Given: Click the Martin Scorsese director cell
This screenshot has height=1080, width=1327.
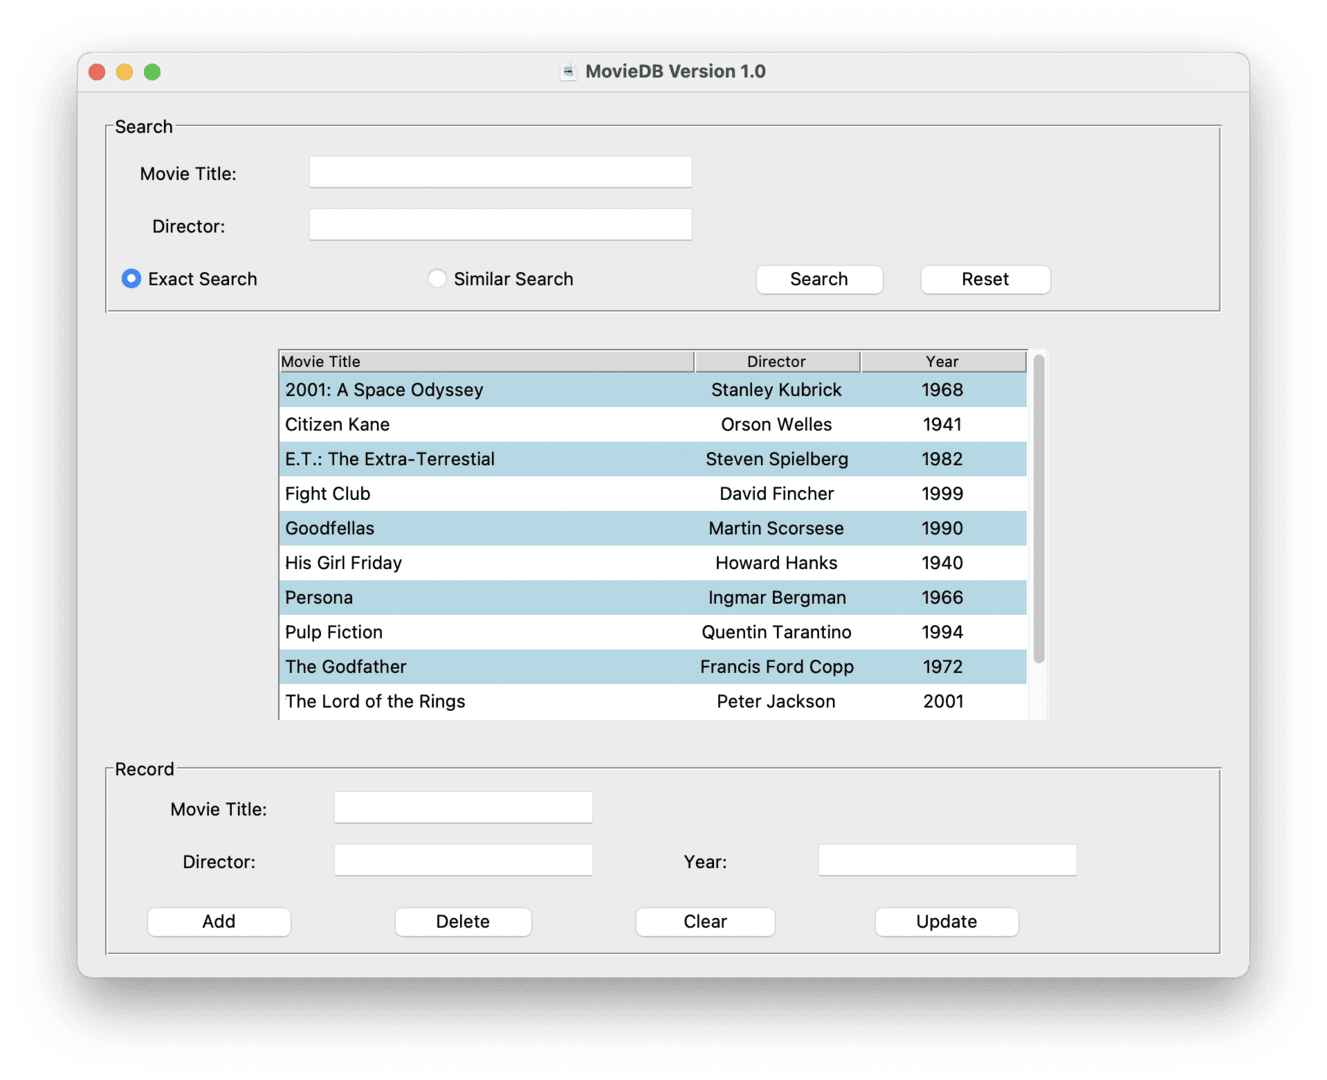Looking at the screenshot, I should coord(777,528).
